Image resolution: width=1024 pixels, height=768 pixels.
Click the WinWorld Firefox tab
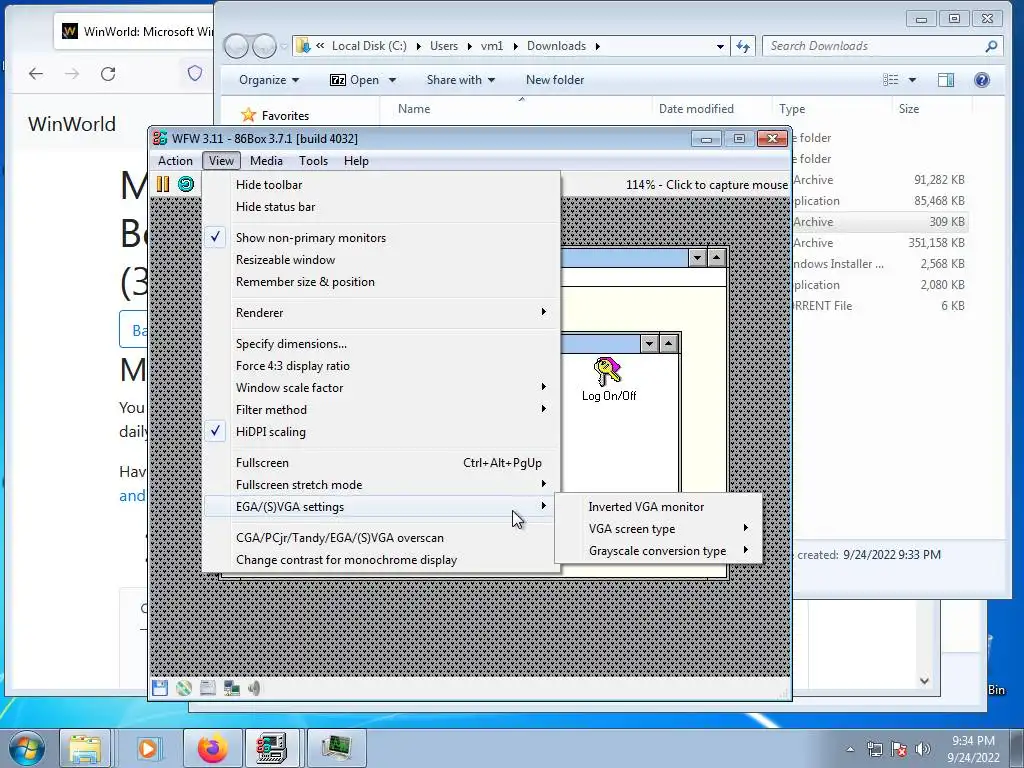pos(134,31)
